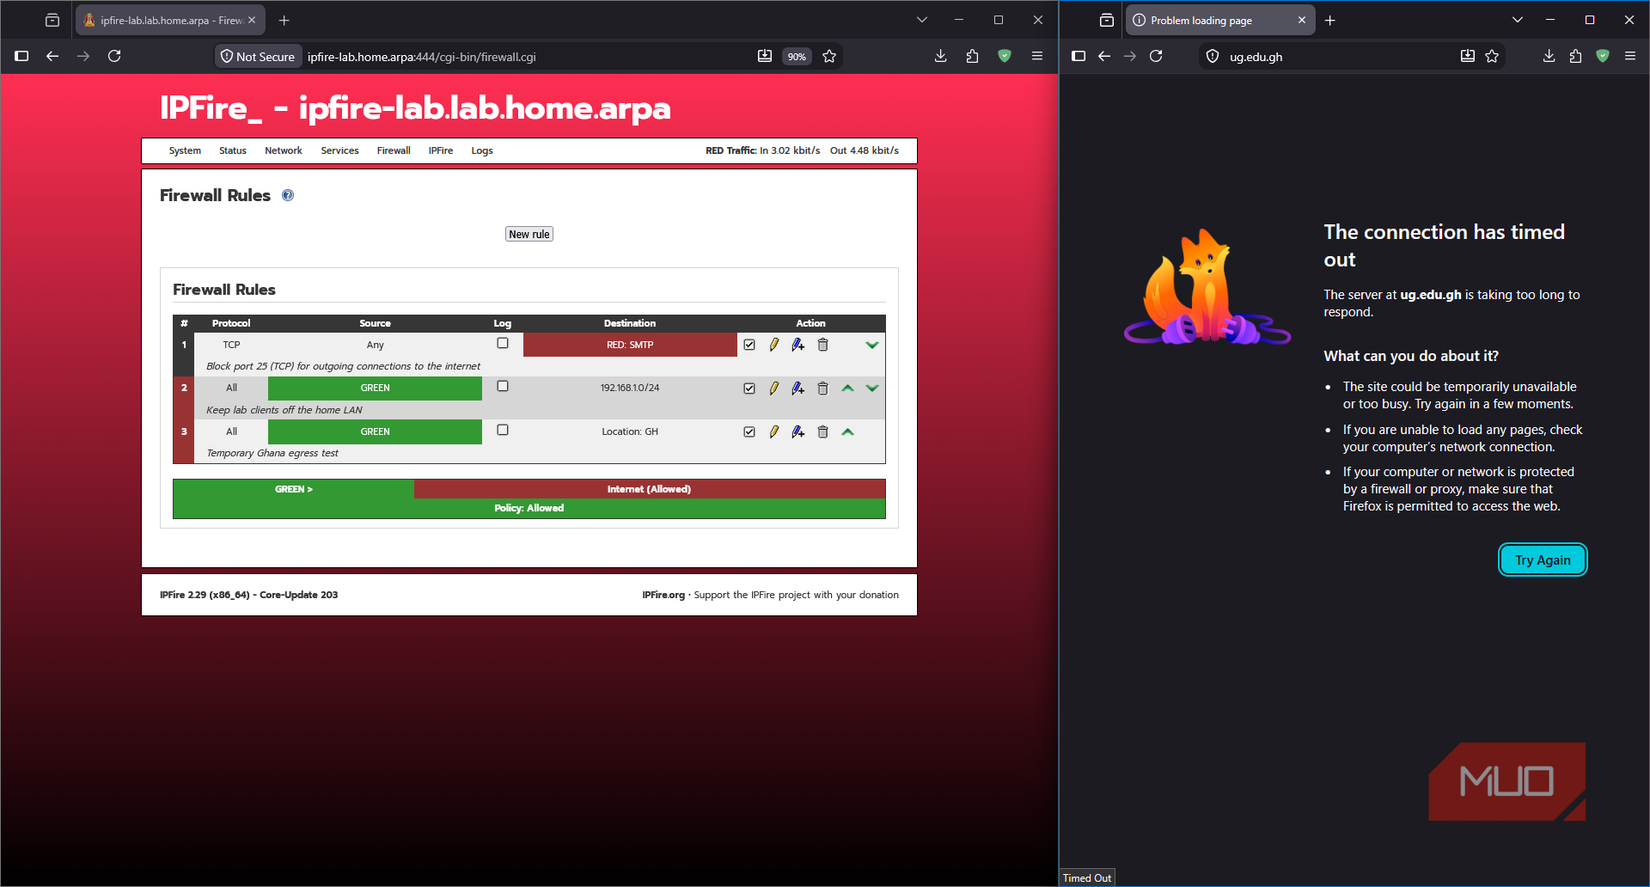Open the Services menu
Screen dimensions: 1650x887
pos(340,151)
